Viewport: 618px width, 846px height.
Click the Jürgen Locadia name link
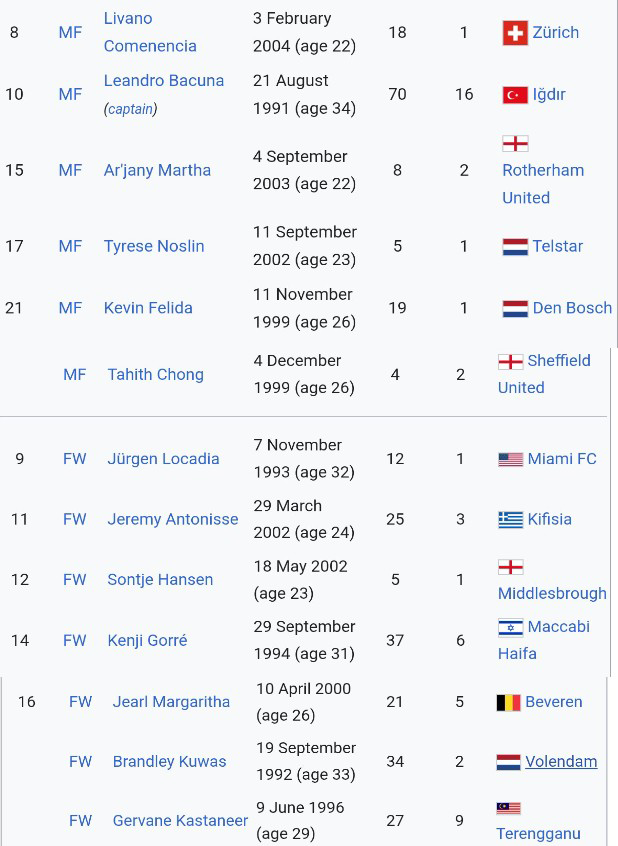click(163, 459)
